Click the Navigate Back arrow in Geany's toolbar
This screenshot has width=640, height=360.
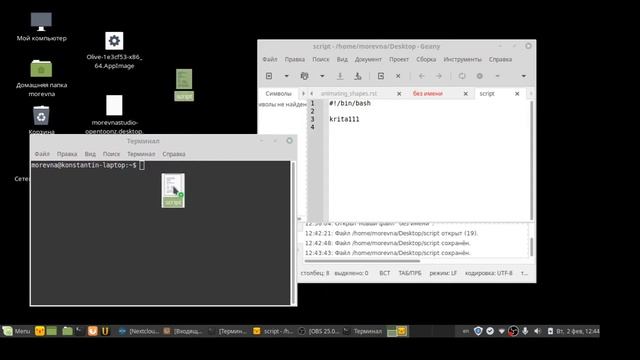pyautogui.click(x=422, y=76)
